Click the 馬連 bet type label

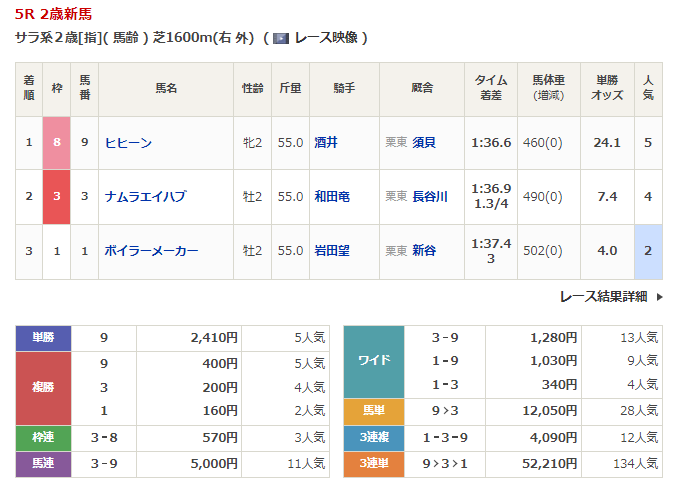coord(43,463)
